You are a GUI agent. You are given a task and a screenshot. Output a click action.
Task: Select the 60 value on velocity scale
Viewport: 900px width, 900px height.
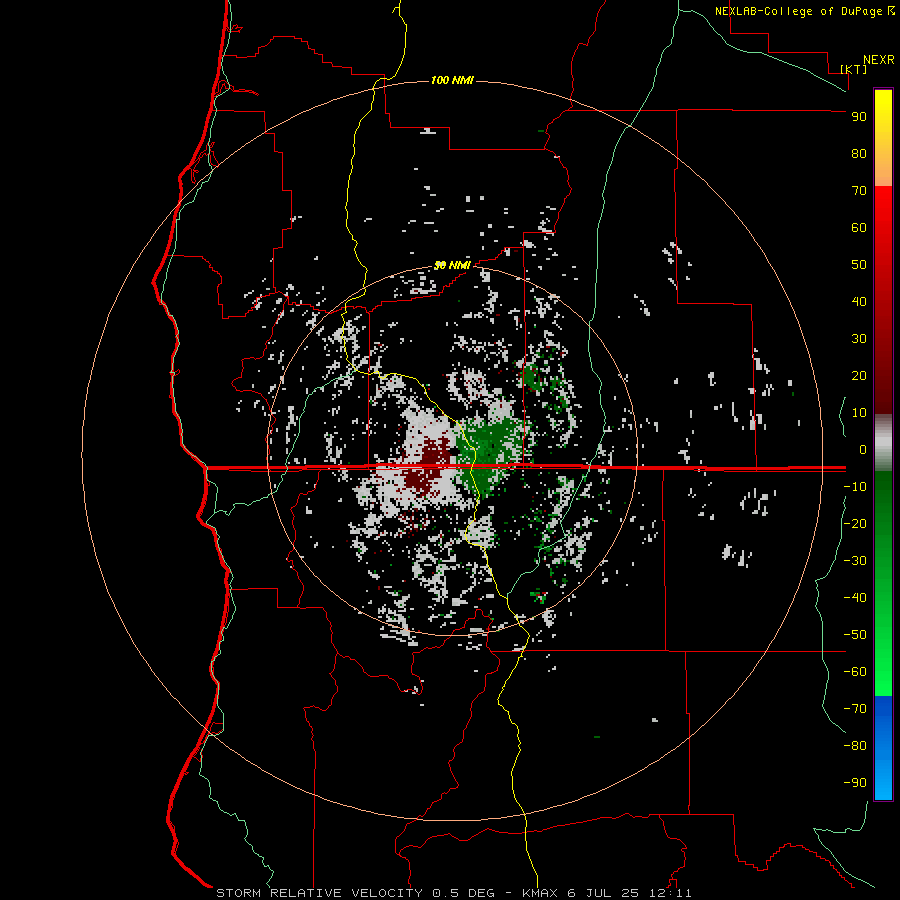point(859,227)
